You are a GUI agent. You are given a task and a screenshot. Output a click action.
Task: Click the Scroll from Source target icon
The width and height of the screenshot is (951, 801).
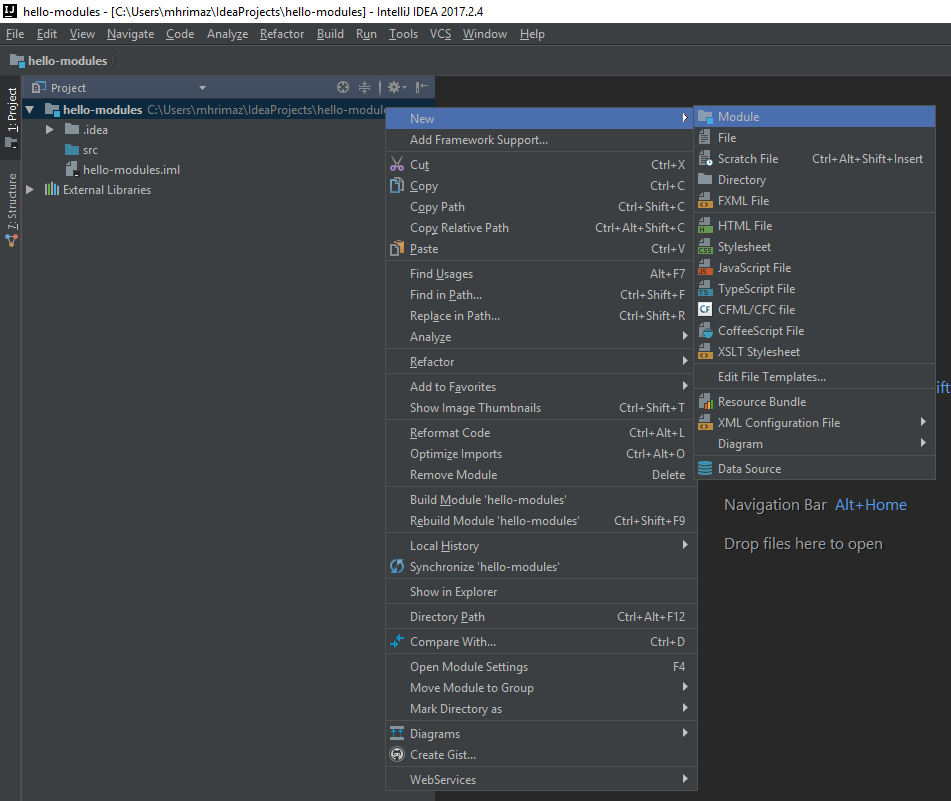pos(343,88)
